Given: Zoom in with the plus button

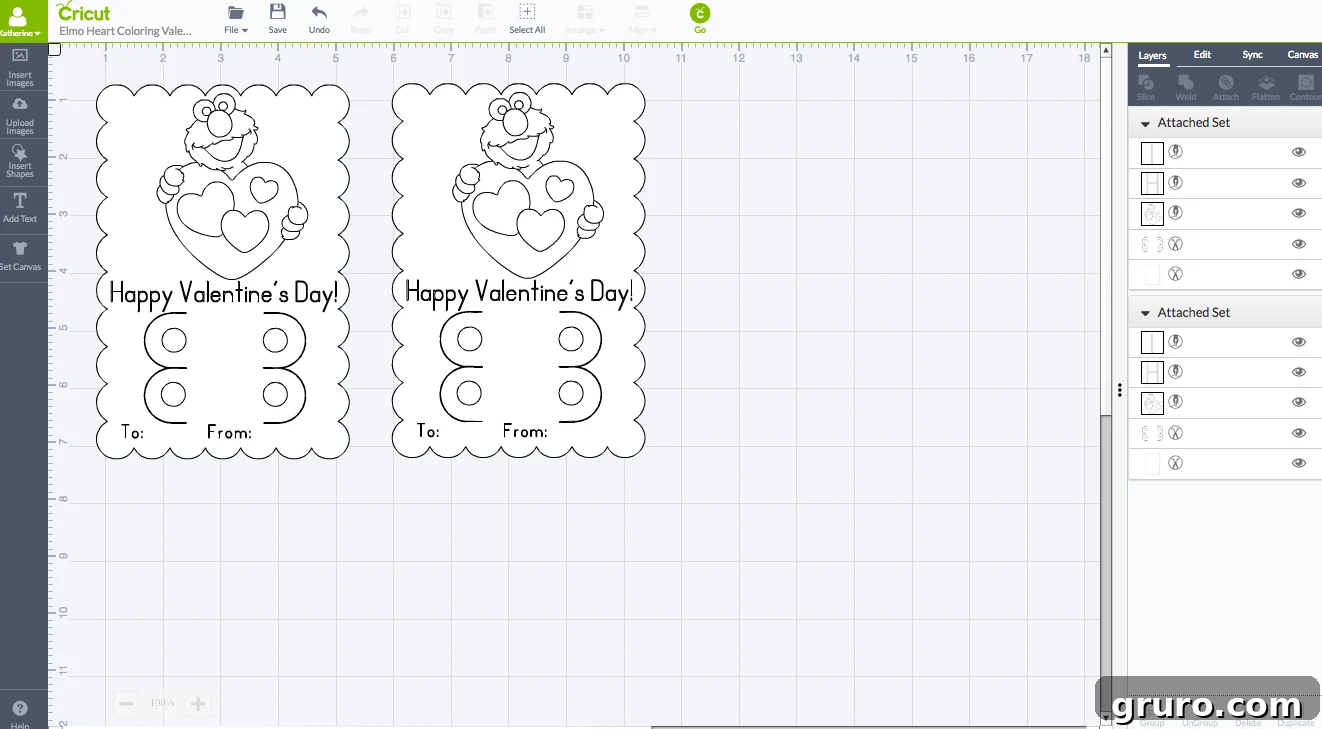Looking at the screenshot, I should 198,704.
